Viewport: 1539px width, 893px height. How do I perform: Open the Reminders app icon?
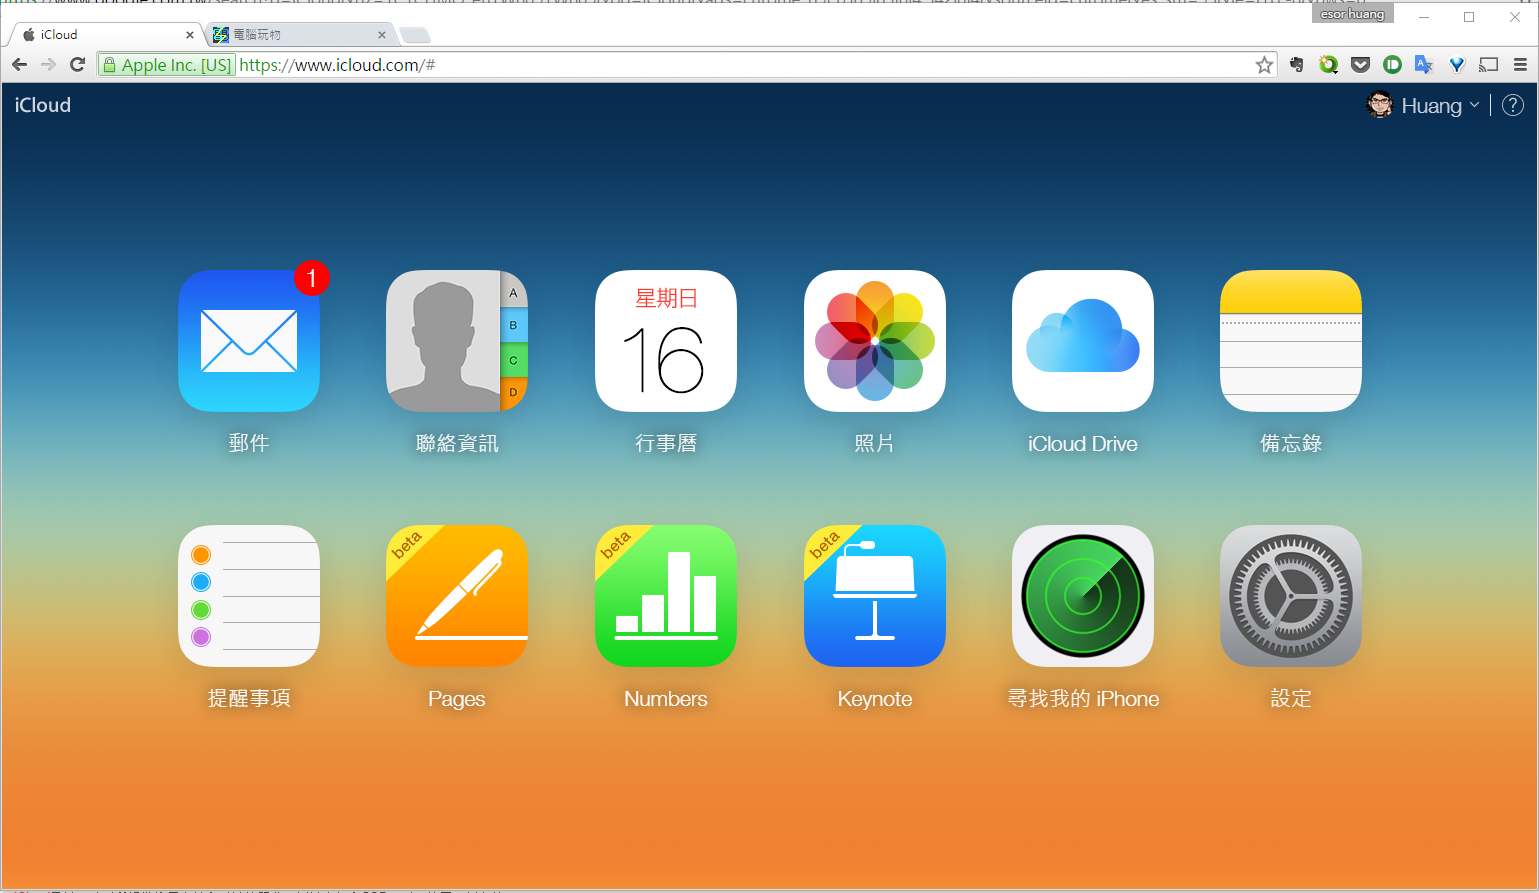(x=249, y=596)
